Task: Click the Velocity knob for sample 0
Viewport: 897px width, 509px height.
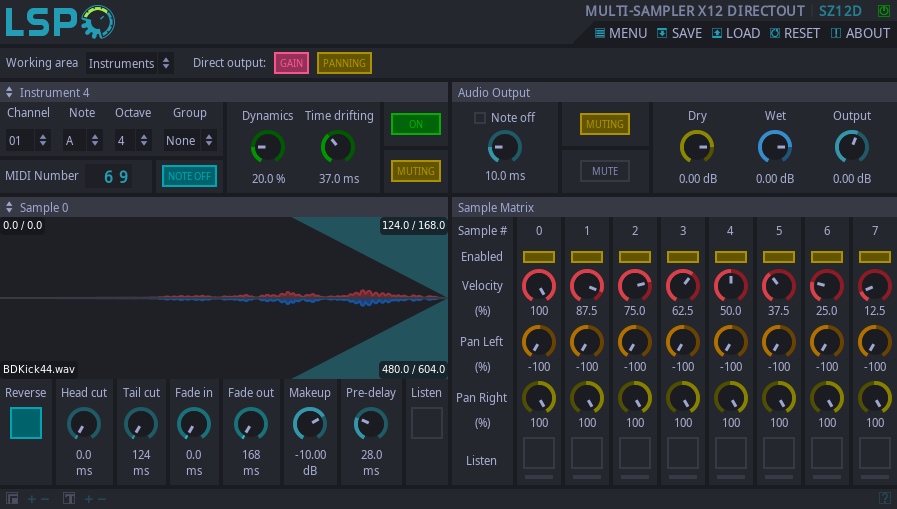Action: click(539, 286)
